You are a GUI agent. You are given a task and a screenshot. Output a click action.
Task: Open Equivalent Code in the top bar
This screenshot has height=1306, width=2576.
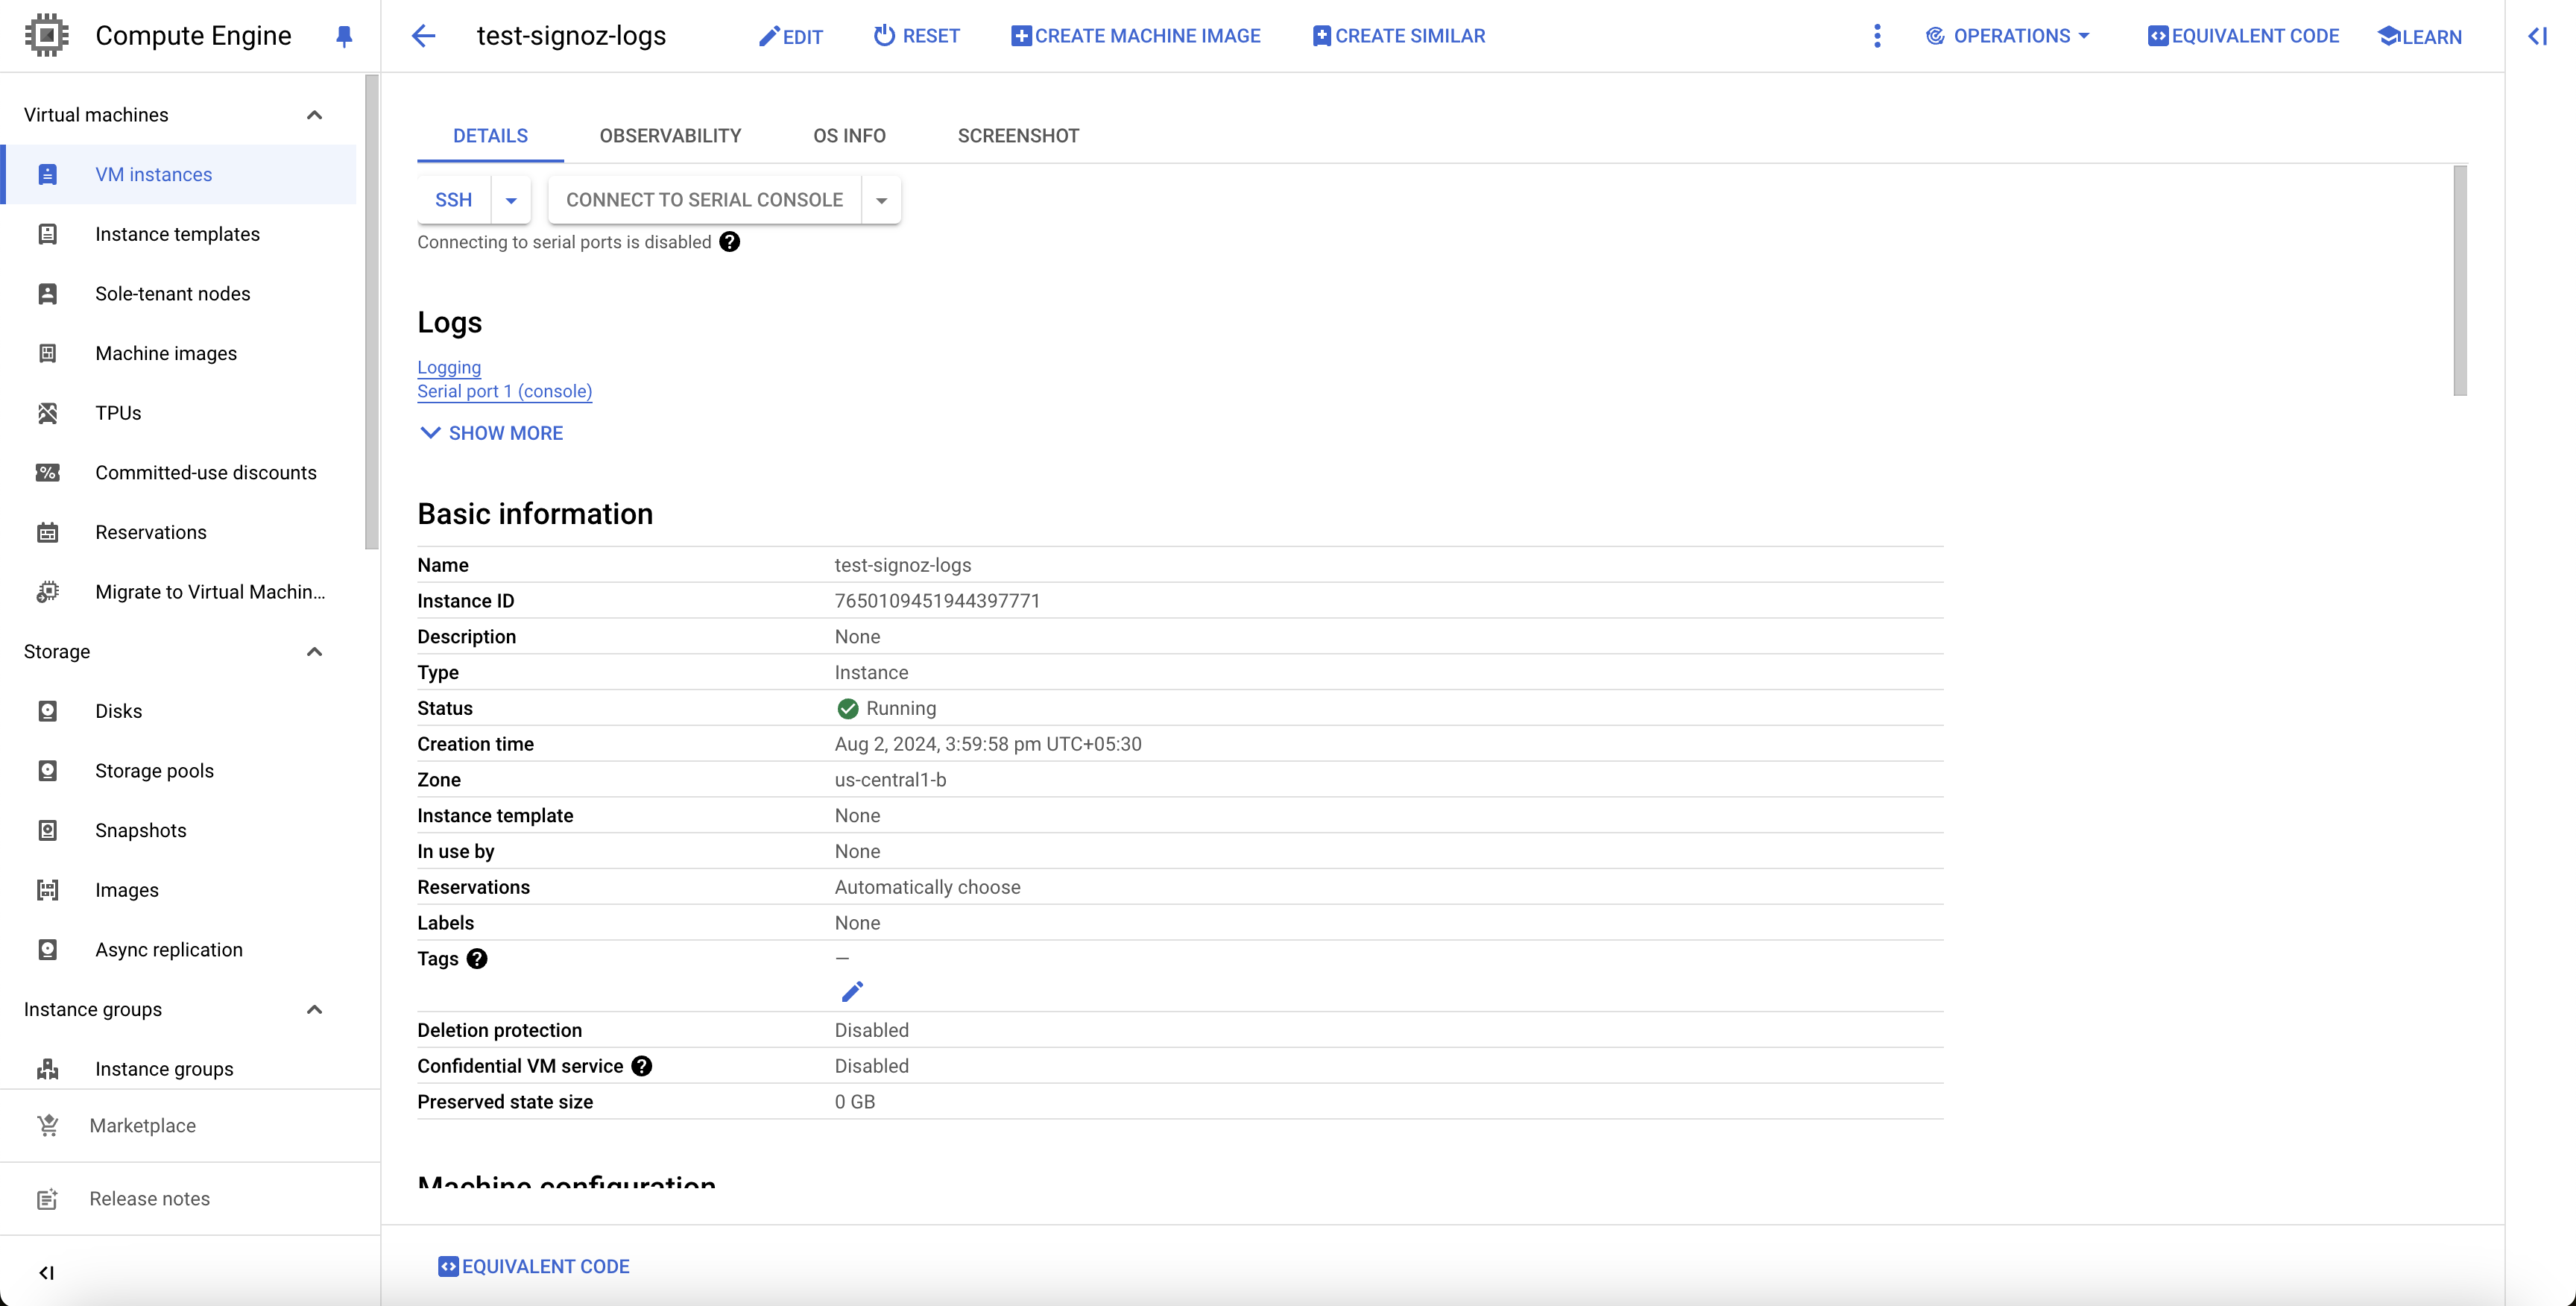(2243, 36)
